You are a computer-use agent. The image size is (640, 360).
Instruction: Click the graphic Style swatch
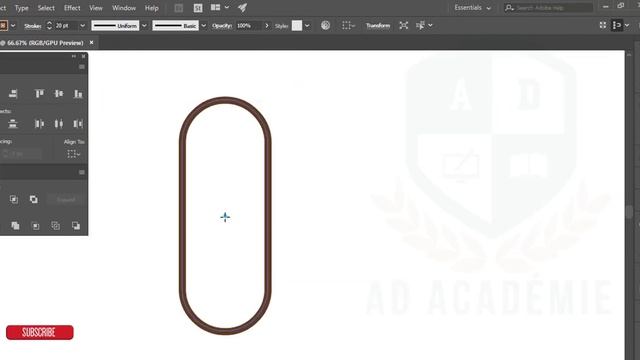(x=297, y=26)
